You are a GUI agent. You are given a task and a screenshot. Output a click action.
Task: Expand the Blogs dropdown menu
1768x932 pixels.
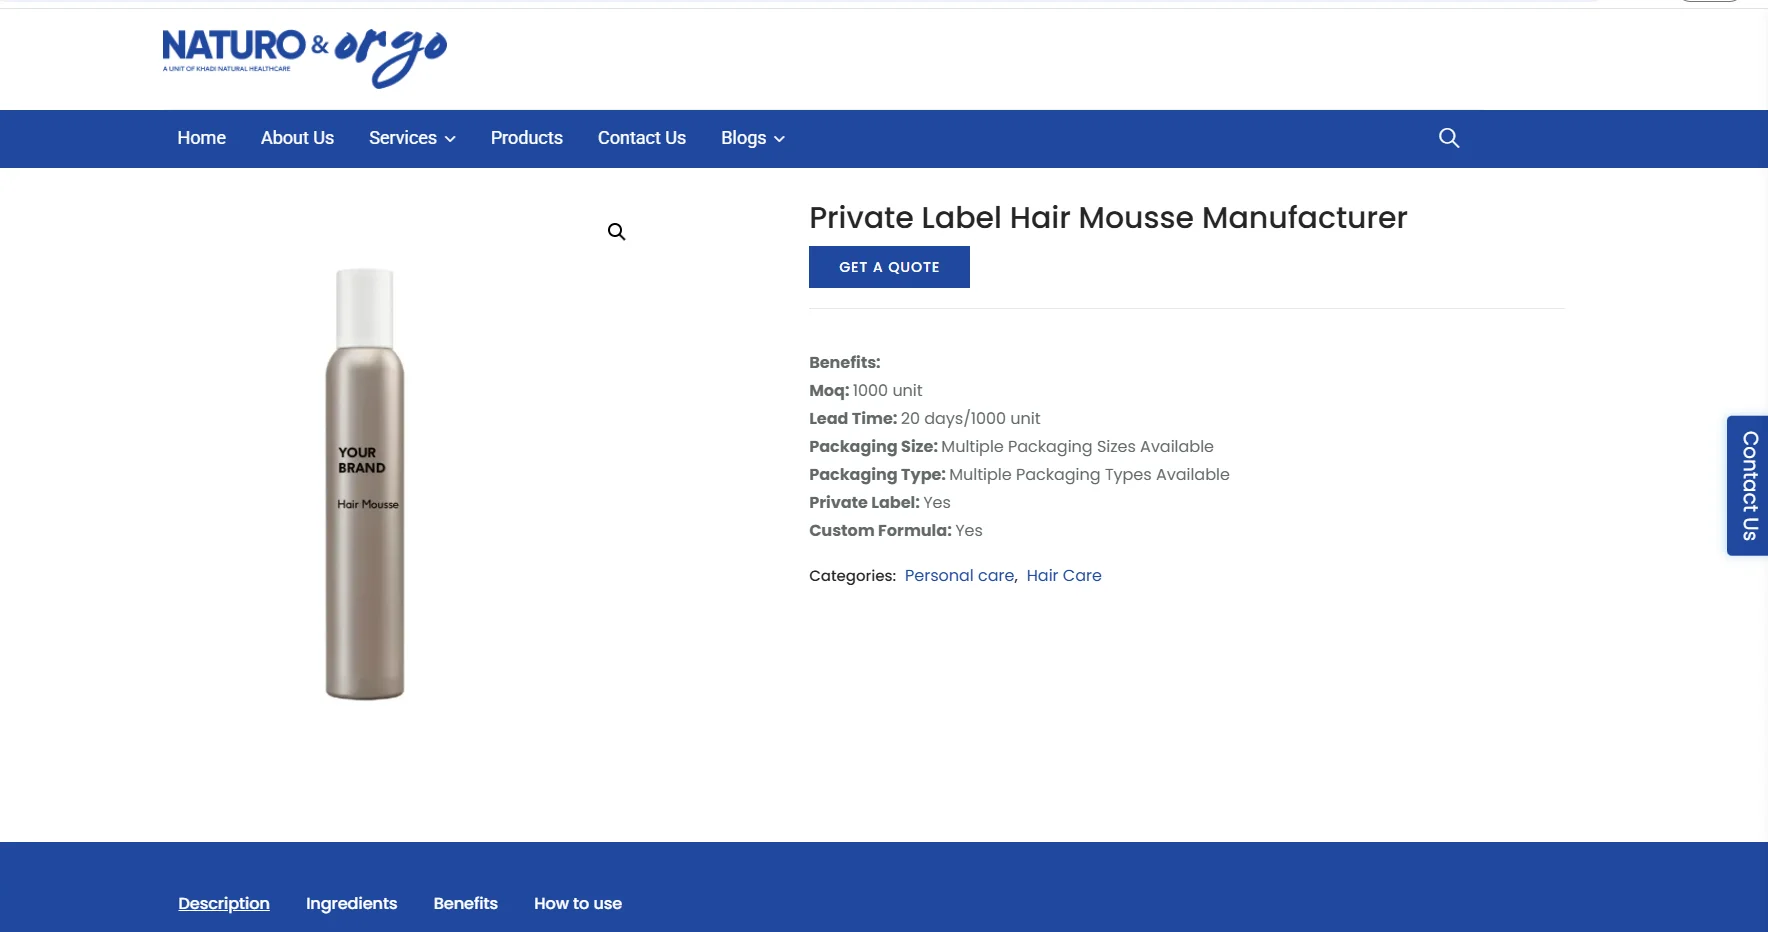pyautogui.click(x=744, y=137)
